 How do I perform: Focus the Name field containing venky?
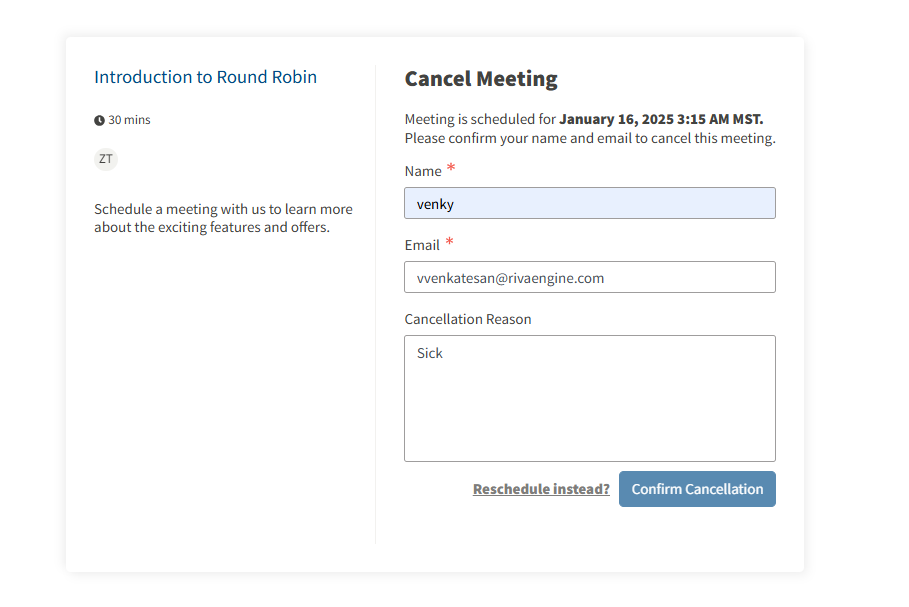click(x=589, y=203)
